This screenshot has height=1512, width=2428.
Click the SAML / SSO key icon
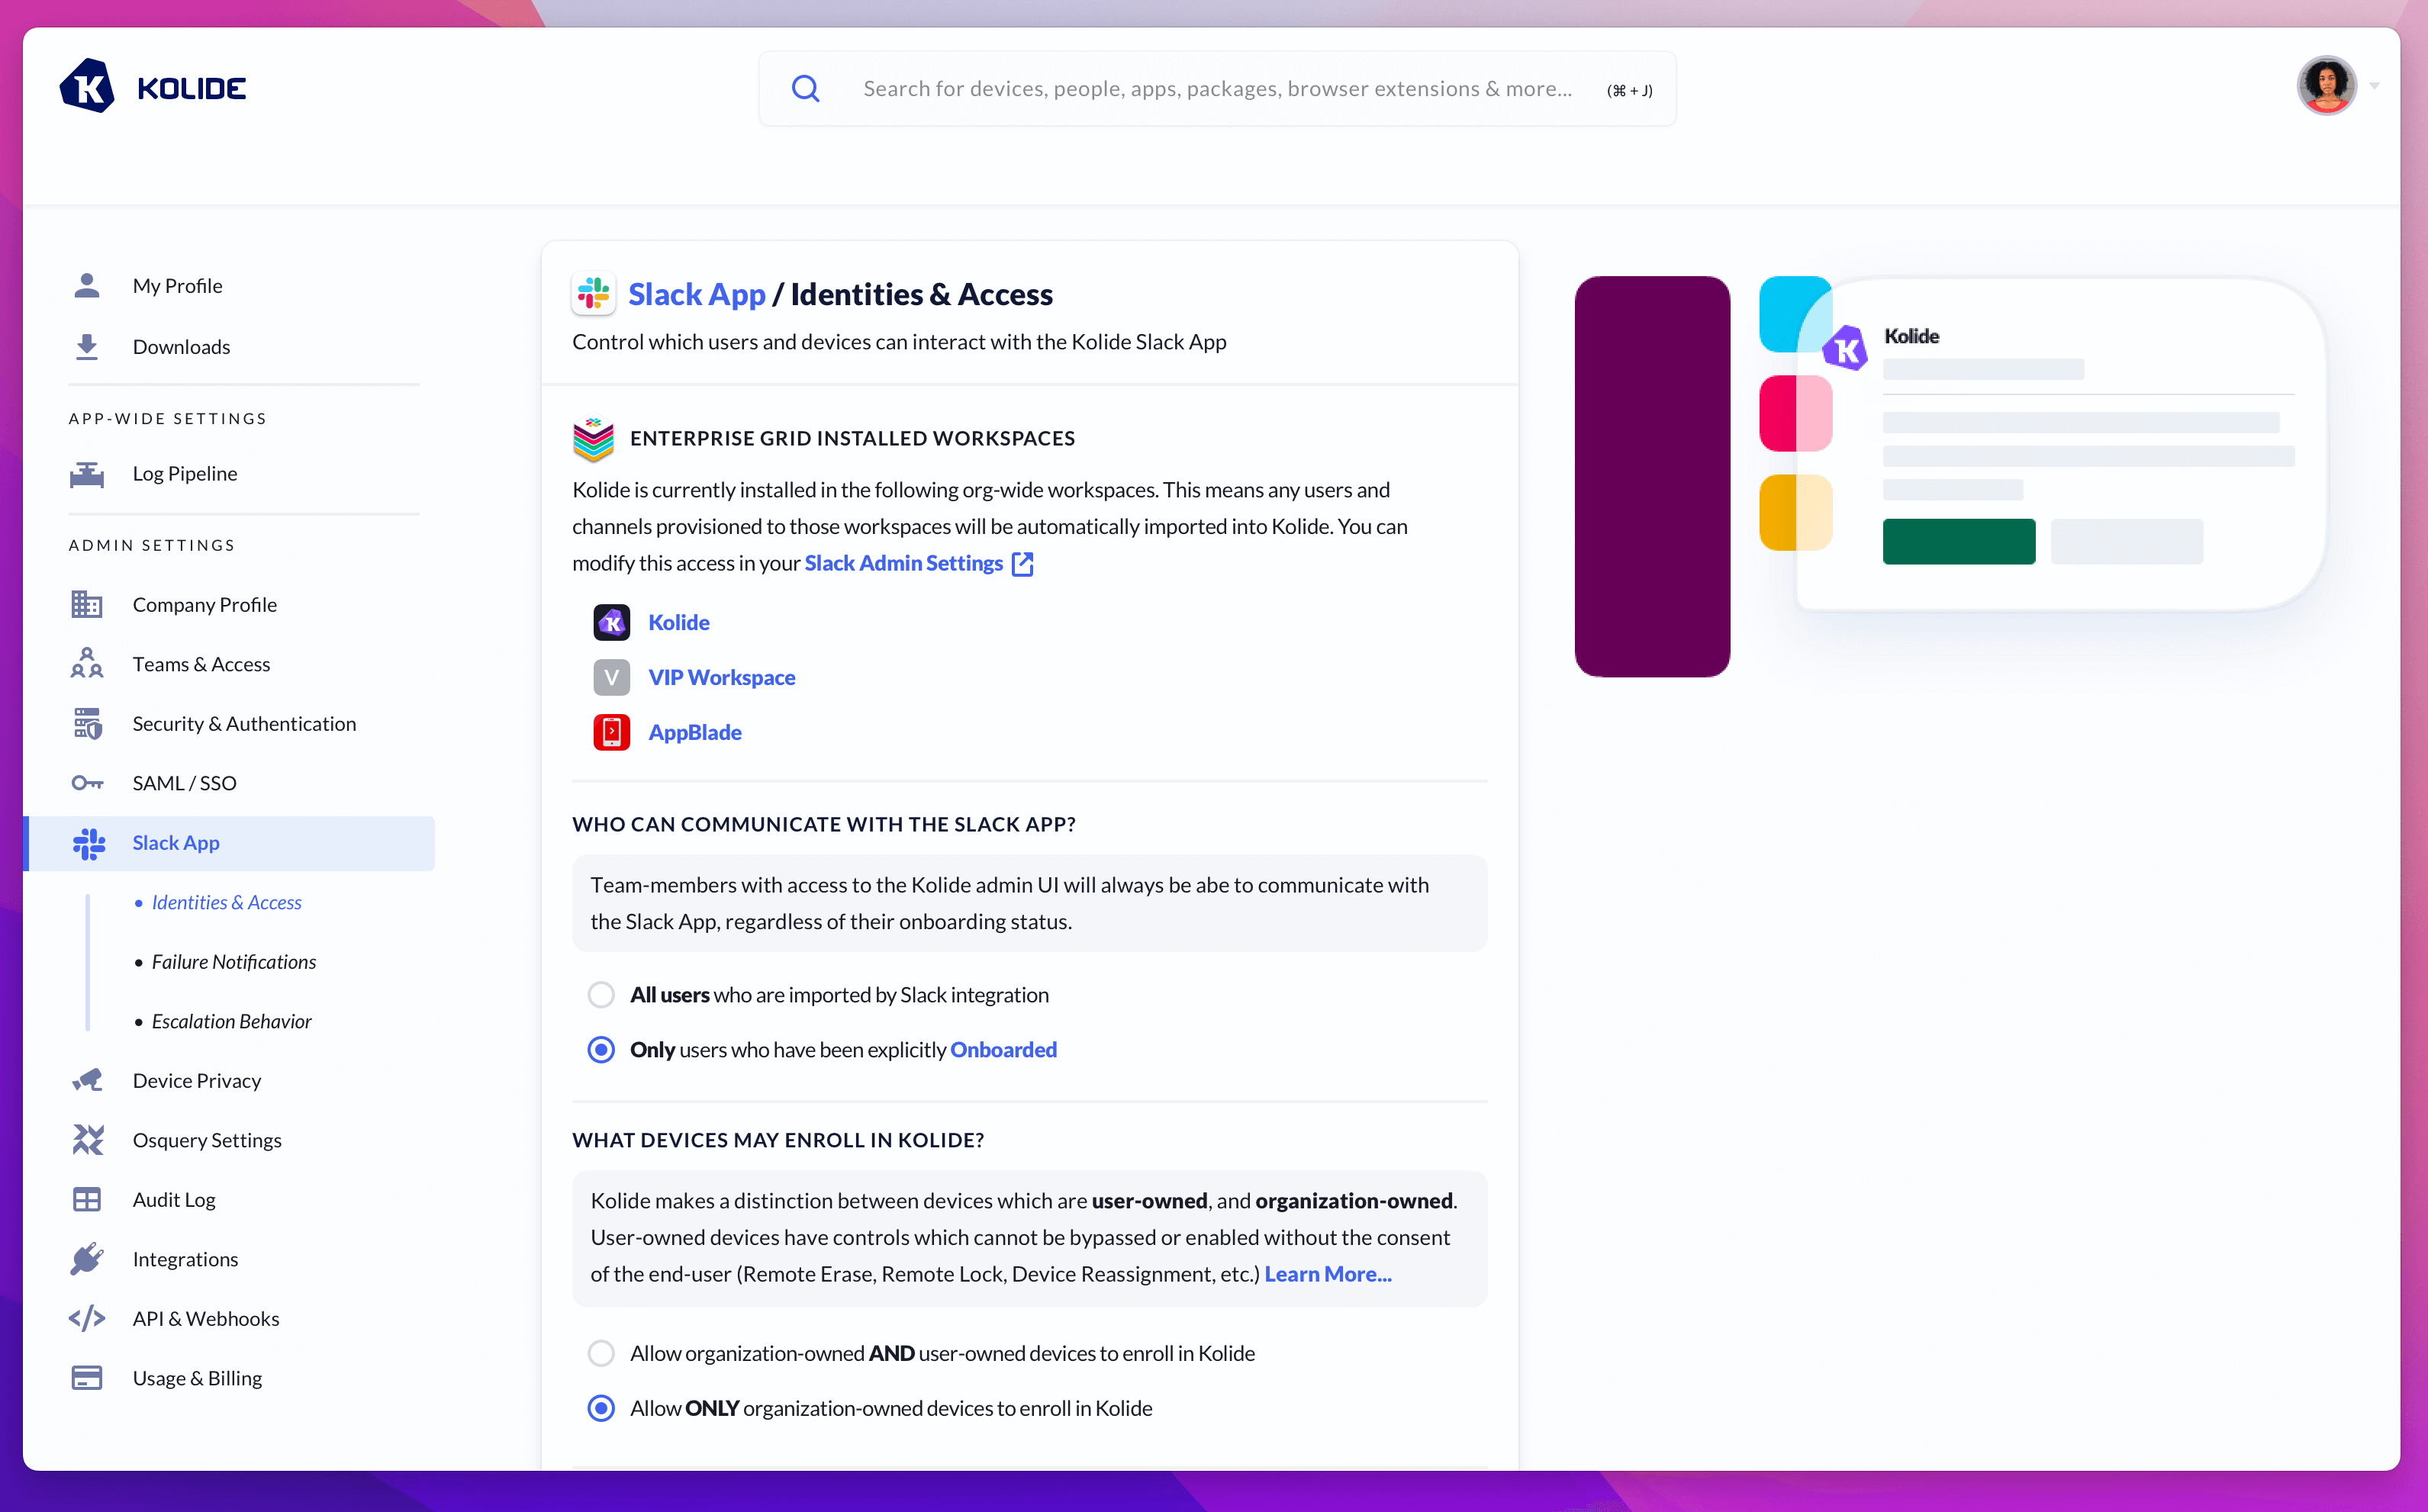tap(87, 783)
